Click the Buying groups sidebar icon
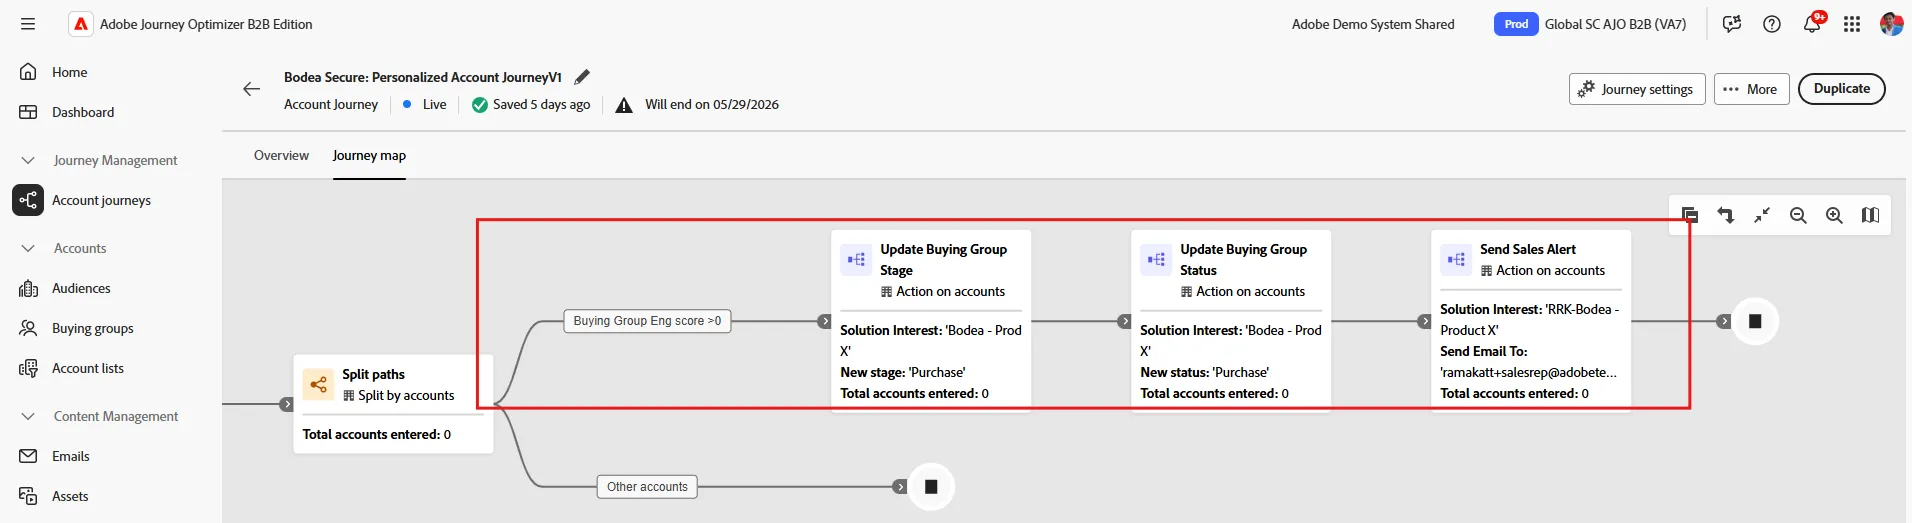This screenshot has height=523, width=1912. (x=28, y=328)
